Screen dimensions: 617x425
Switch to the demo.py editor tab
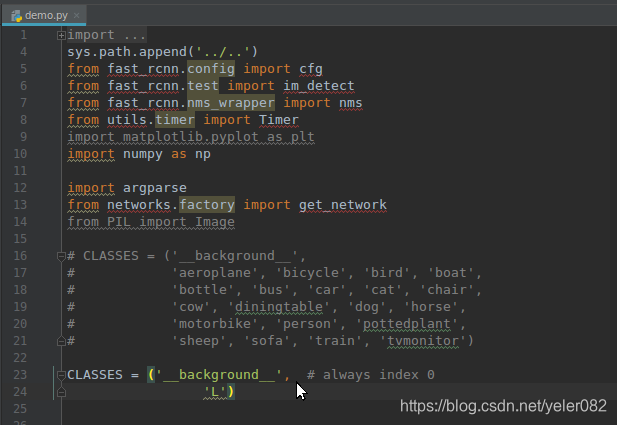44,15
